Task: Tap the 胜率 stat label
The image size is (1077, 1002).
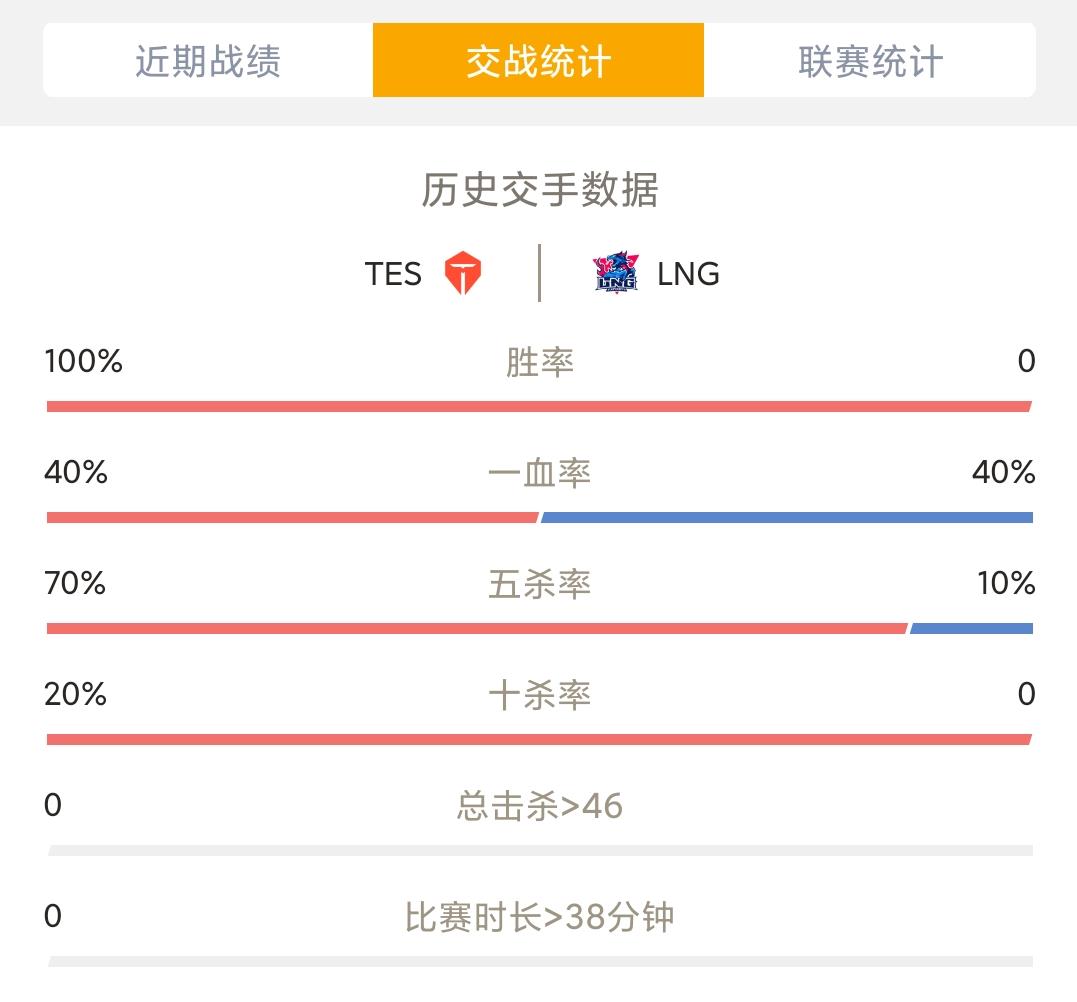Action: 540,362
